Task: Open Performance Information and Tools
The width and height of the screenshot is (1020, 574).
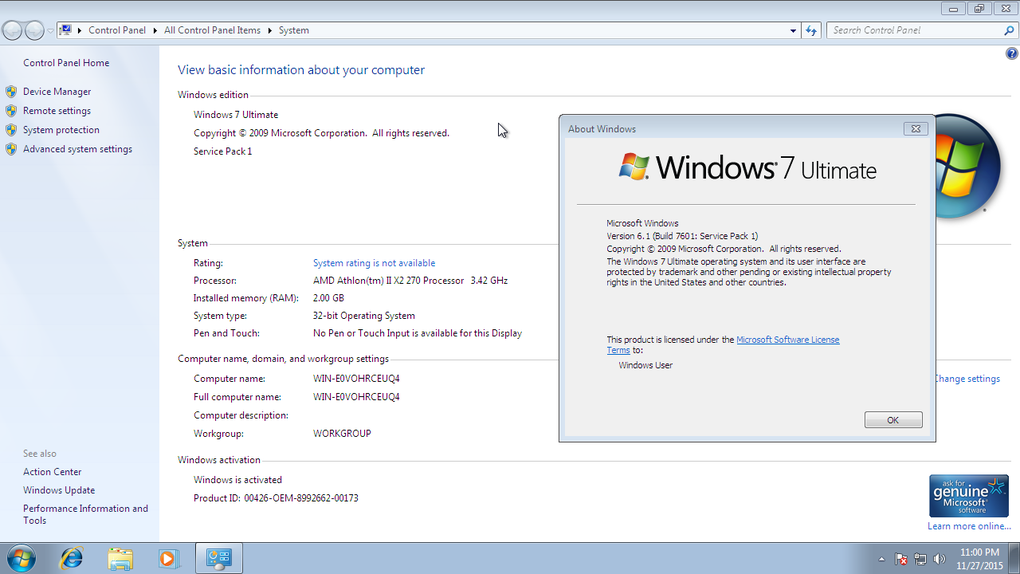Action: pyautogui.click(x=85, y=514)
